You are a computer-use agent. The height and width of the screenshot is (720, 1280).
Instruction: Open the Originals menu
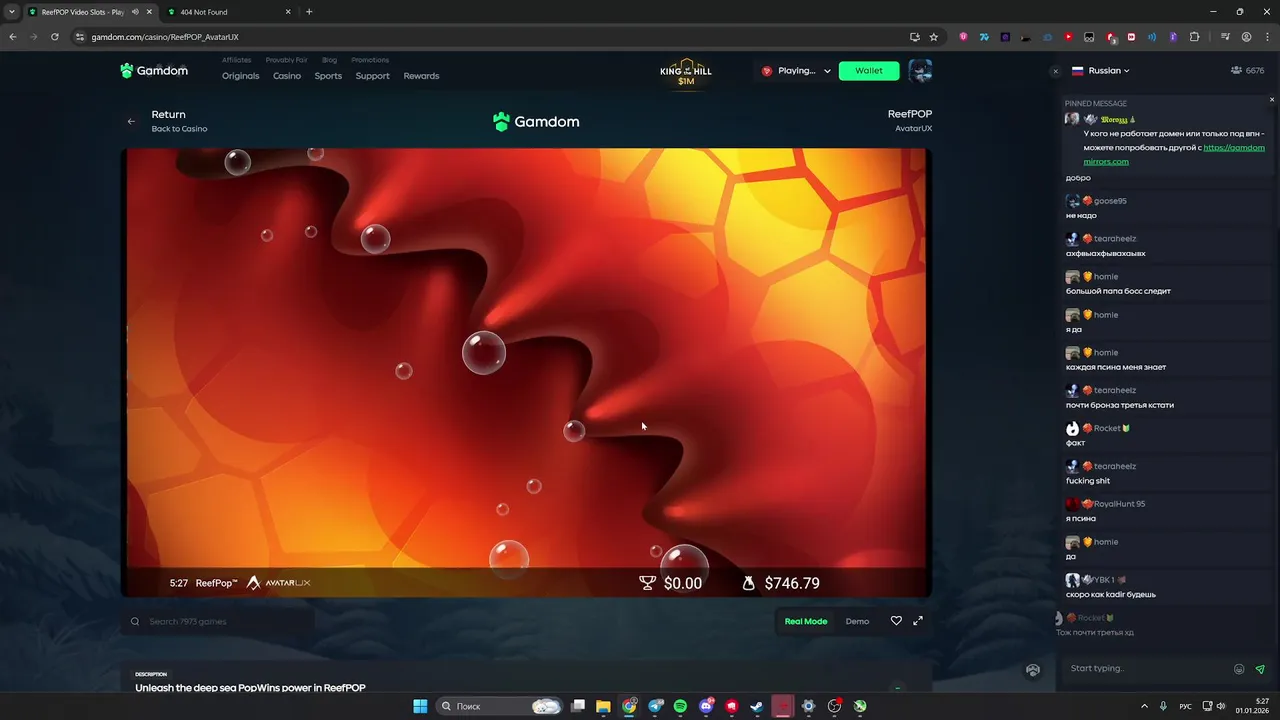click(x=240, y=76)
